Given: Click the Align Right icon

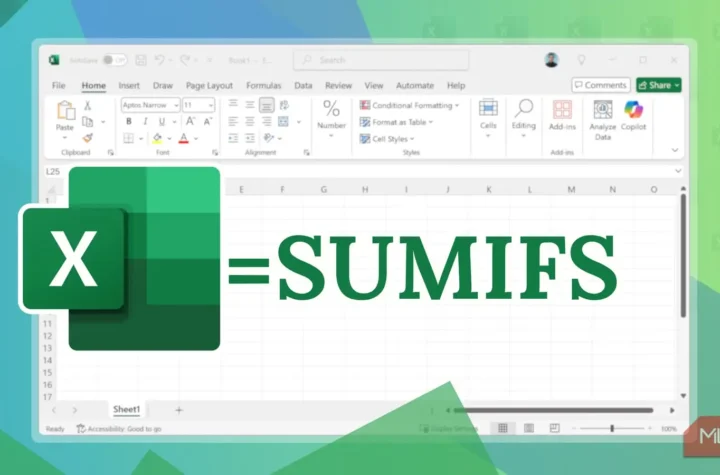Looking at the screenshot, I should pos(266,121).
